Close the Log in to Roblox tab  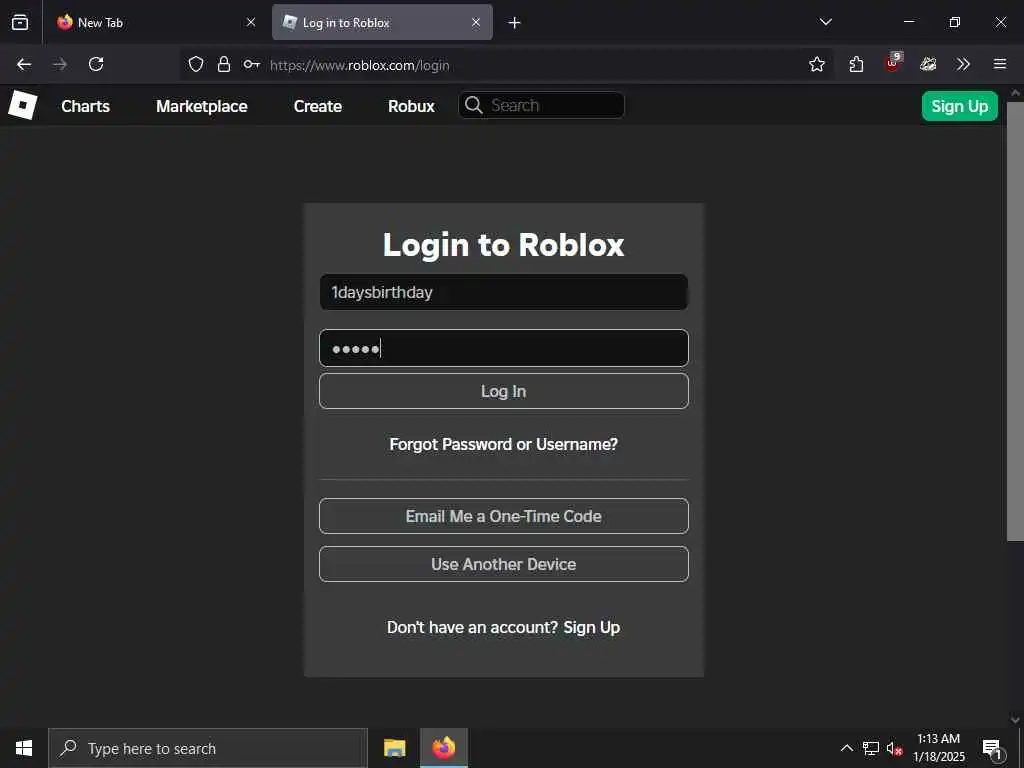click(476, 22)
